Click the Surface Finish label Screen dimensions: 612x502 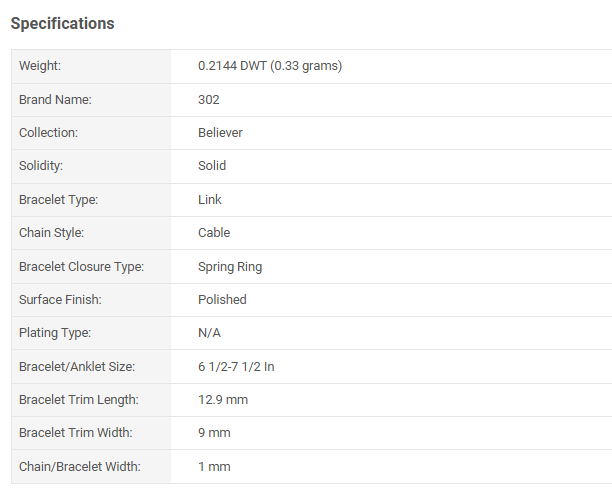point(60,299)
